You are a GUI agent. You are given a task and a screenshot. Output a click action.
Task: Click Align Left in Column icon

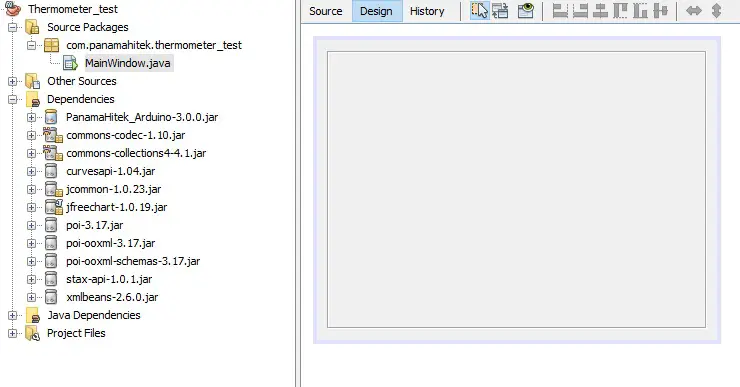[x=560, y=10]
